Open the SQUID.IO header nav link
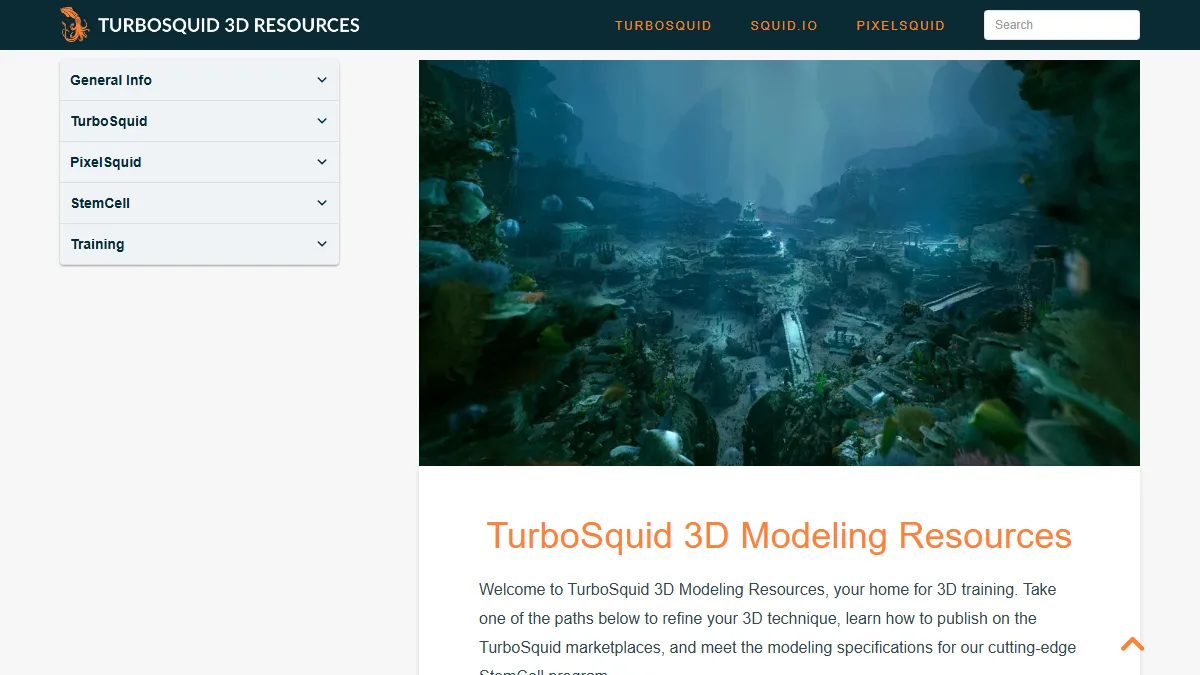The height and width of the screenshot is (675, 1200). 784,26
